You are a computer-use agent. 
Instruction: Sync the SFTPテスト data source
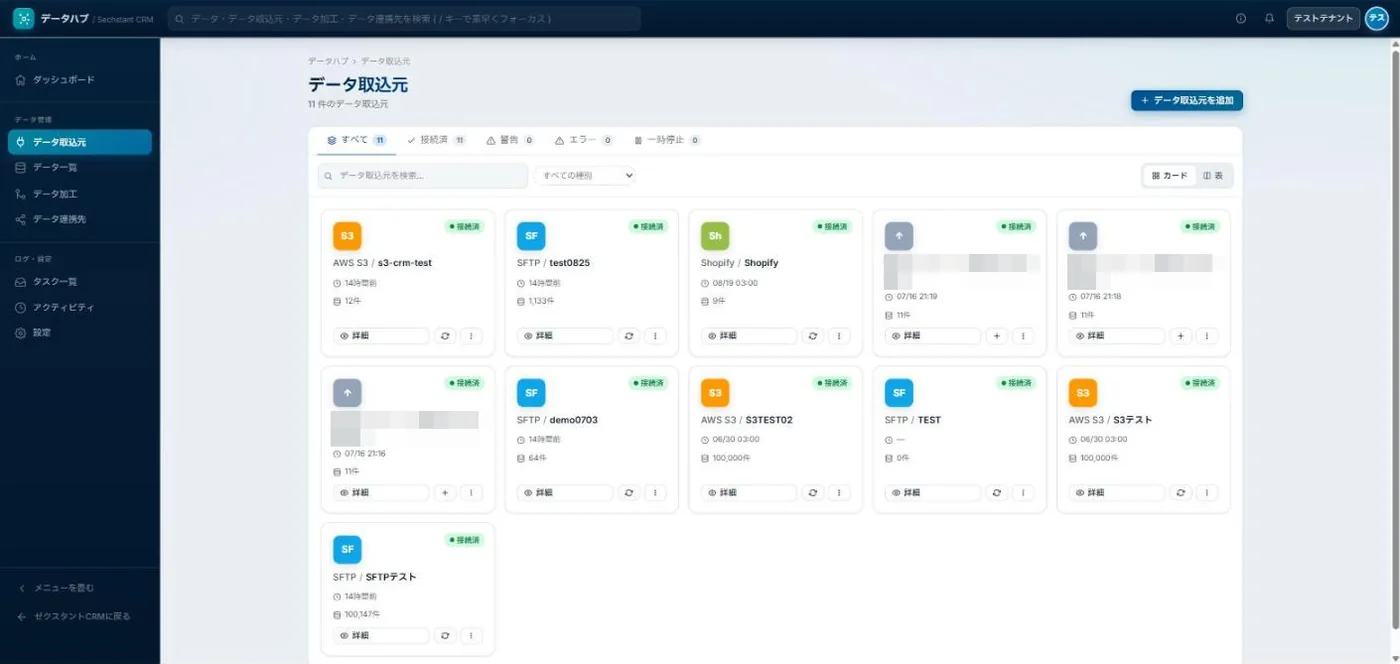point(445,636)
